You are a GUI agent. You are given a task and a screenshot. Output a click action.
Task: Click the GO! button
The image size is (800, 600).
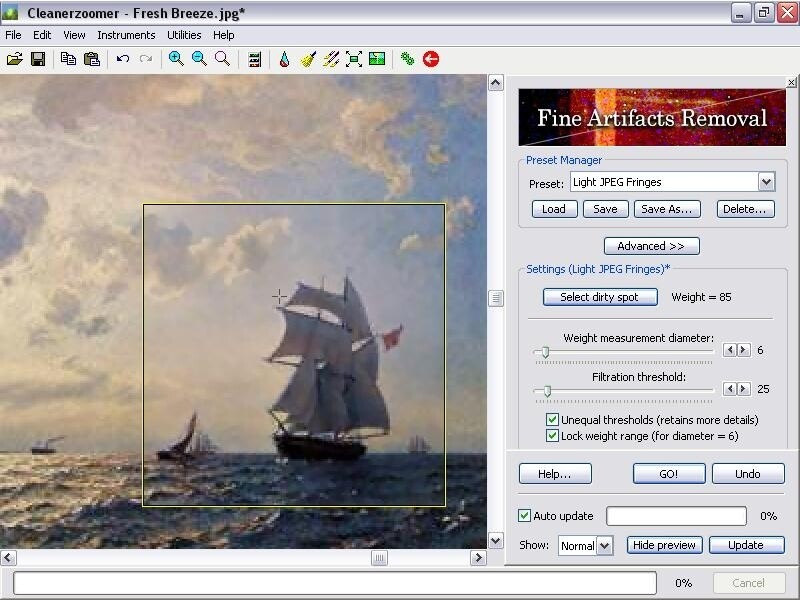click(x=669, y=473)
